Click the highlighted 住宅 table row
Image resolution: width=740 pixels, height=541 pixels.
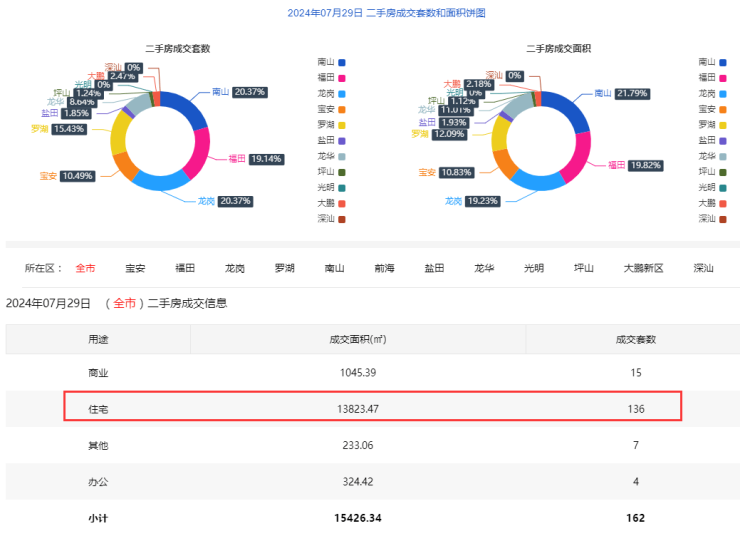click(x=372, y=408)
